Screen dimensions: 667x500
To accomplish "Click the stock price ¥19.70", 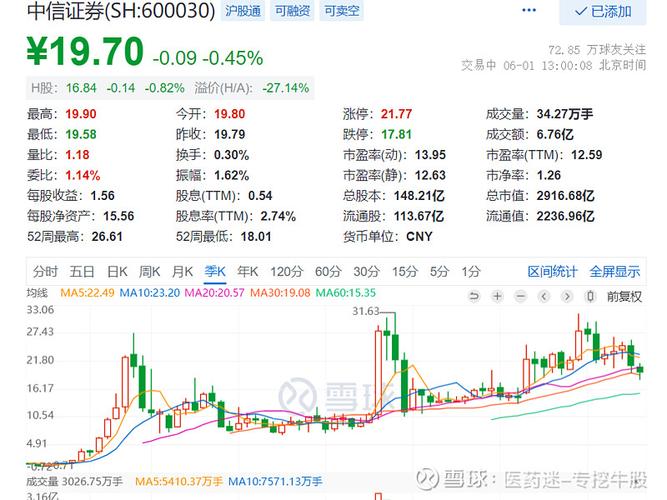I will pyautogui.click(x=85, y=51).
